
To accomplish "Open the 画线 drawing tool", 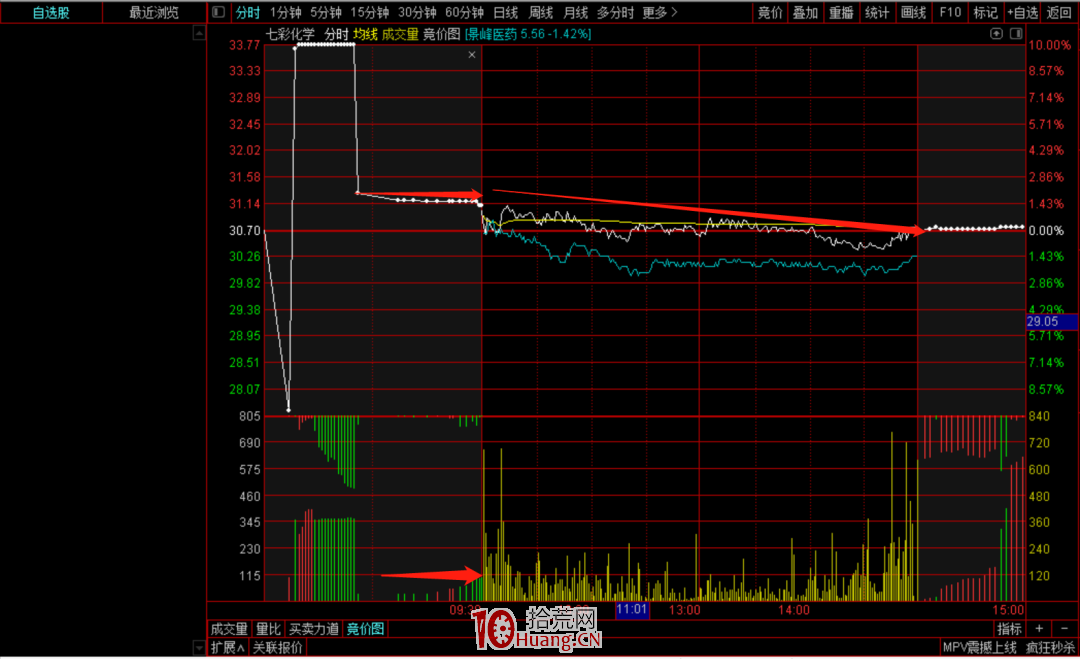I will [x=913, y=12].
